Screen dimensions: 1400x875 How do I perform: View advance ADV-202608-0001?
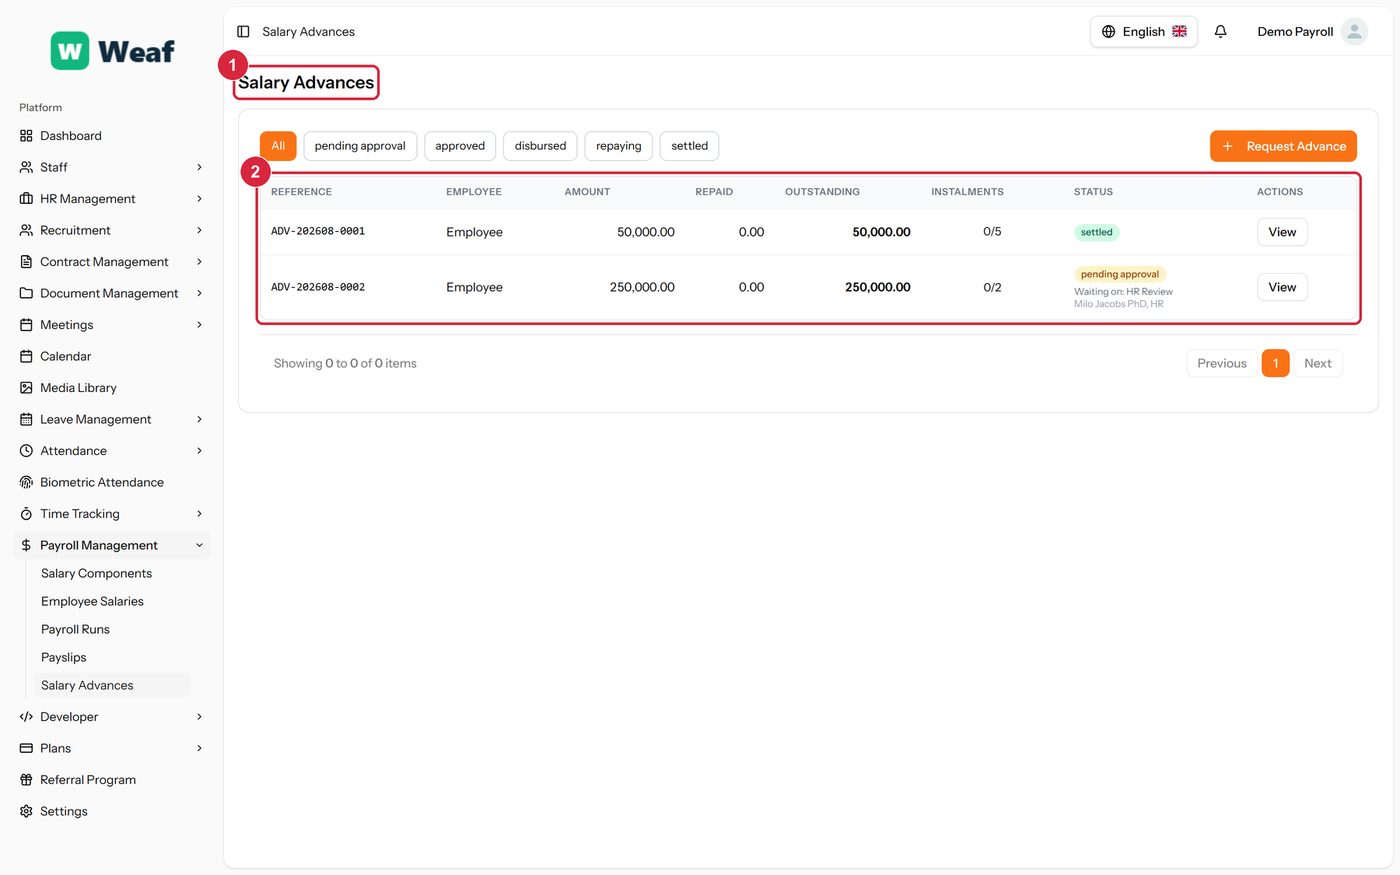point(1282,232)
